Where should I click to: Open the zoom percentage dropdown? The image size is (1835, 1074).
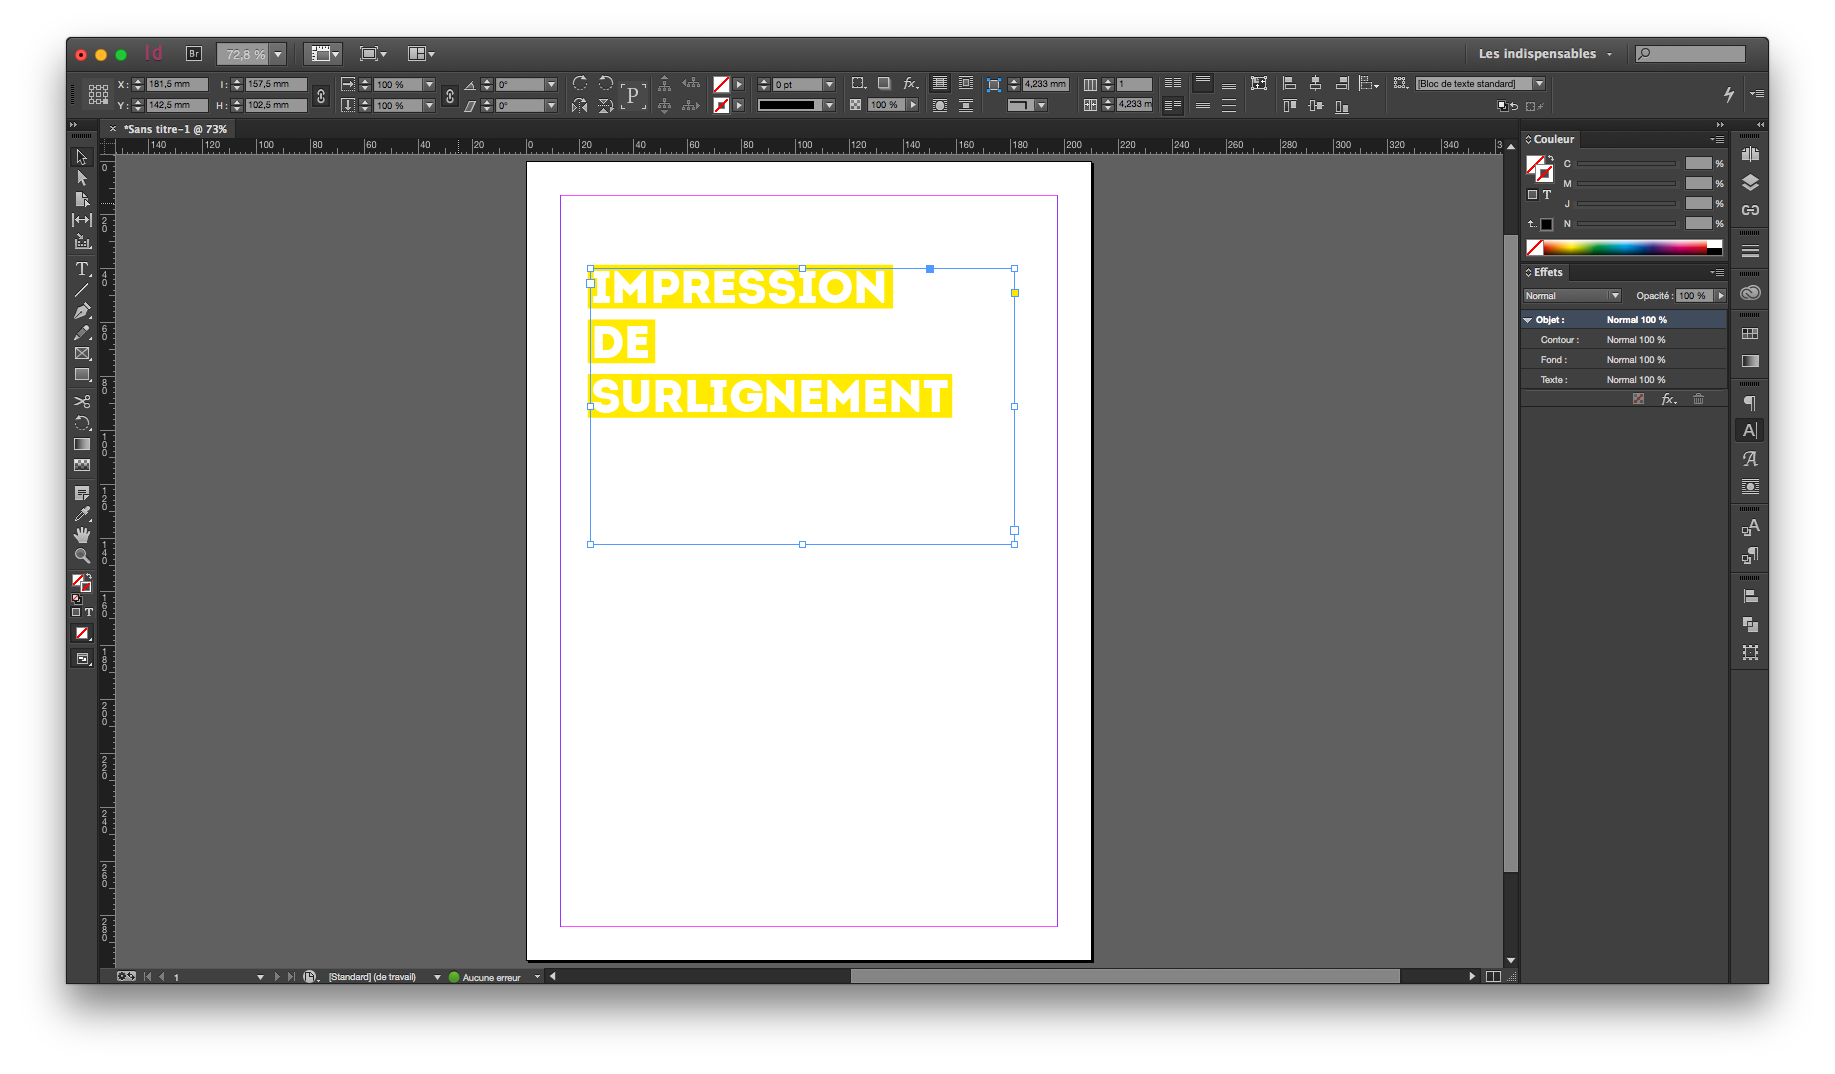click(x=275, y=54)
